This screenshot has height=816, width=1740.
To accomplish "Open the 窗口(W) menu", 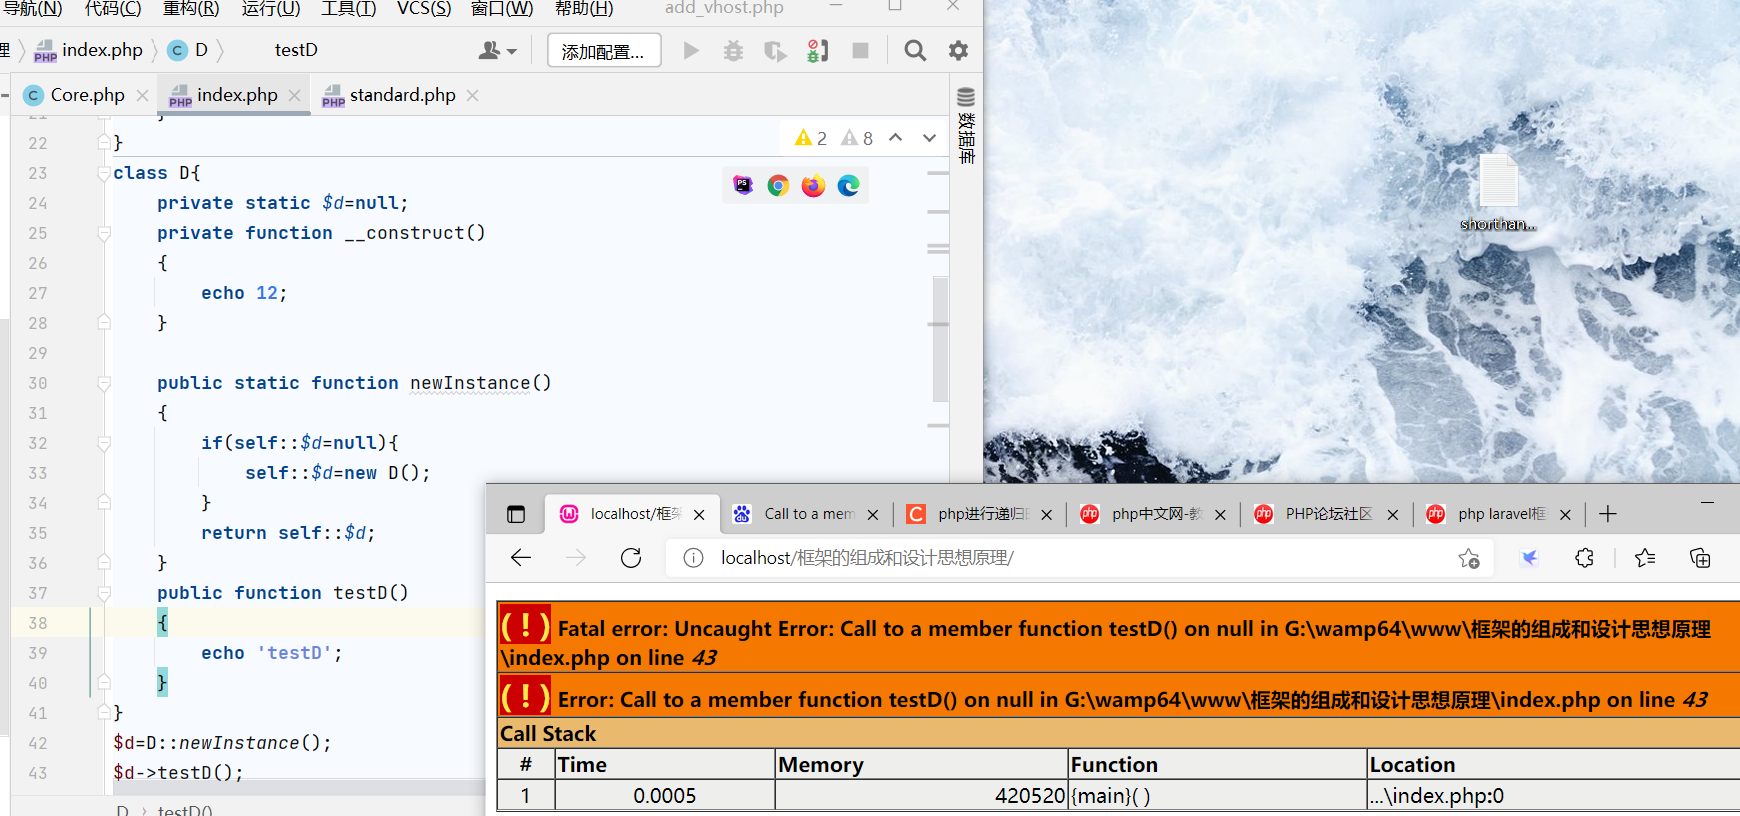I will (x=502, y=9).
